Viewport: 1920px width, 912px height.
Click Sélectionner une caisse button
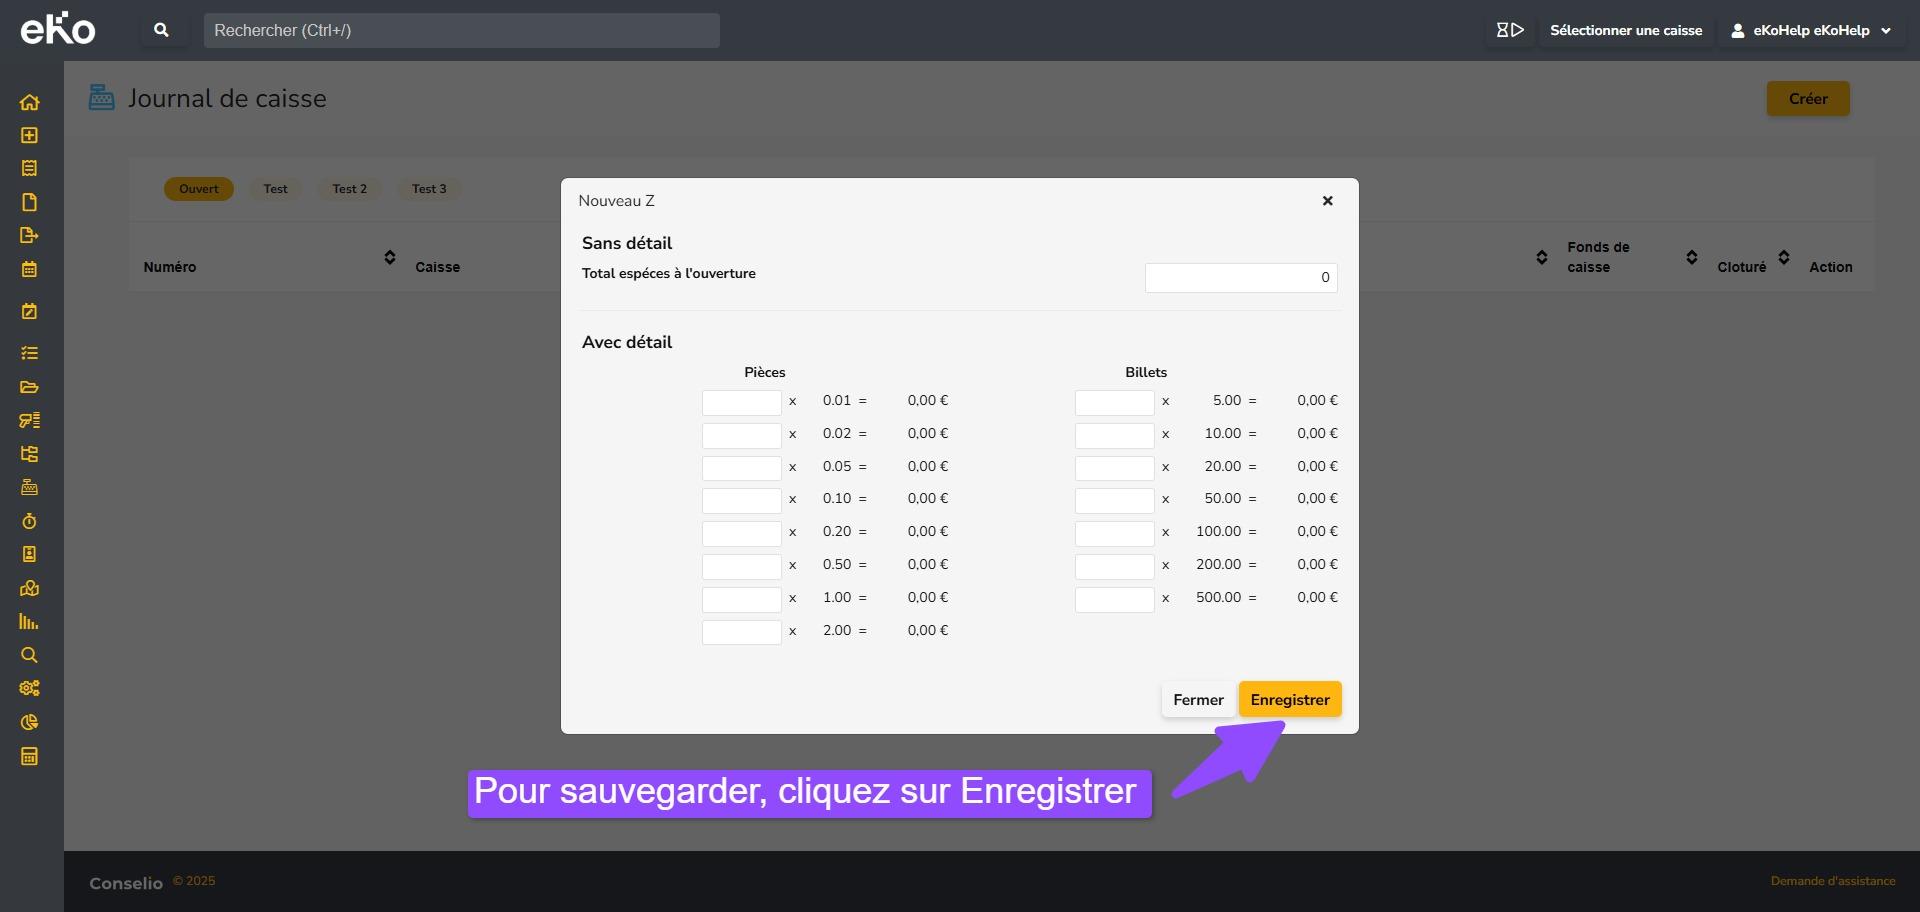(1625, 30)
